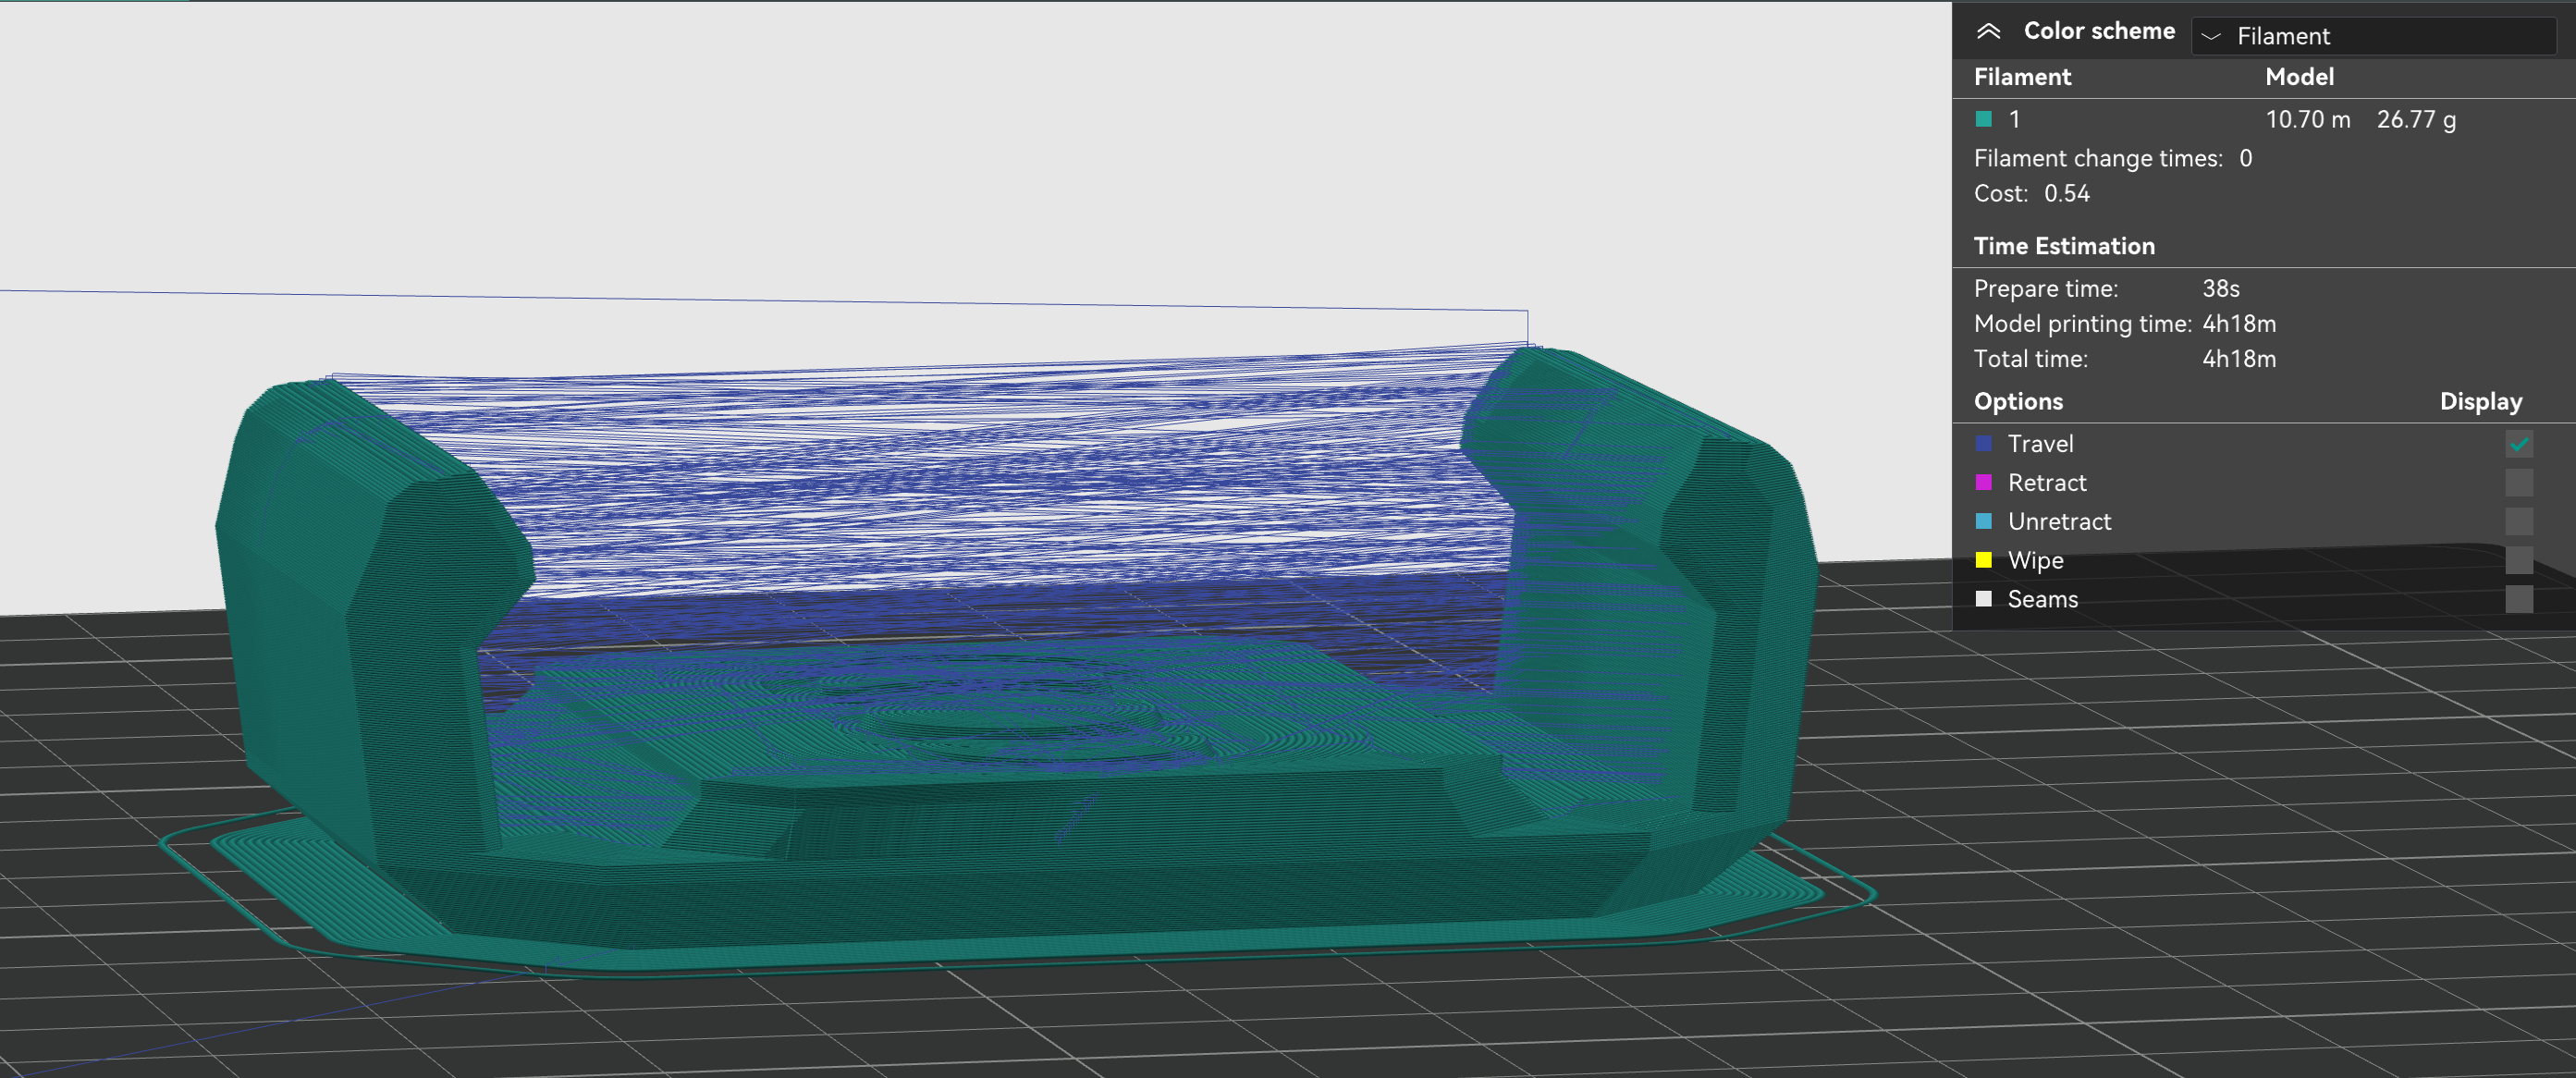This screenshot has width=2576, height=1078.
Task: Click the blue Travel legend square
Action: point(1984,443)
